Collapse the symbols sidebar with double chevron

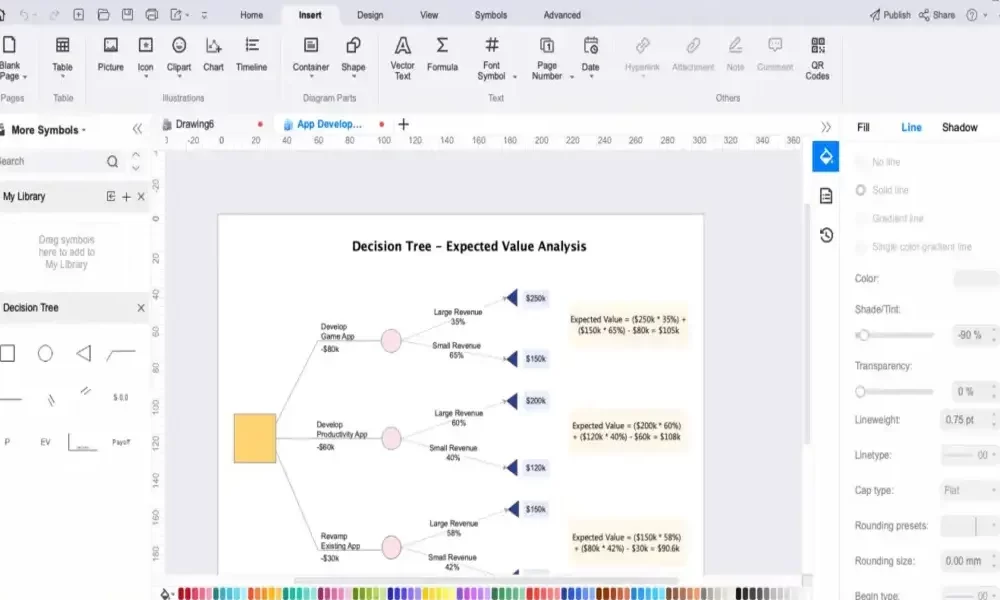coord(137,129)
